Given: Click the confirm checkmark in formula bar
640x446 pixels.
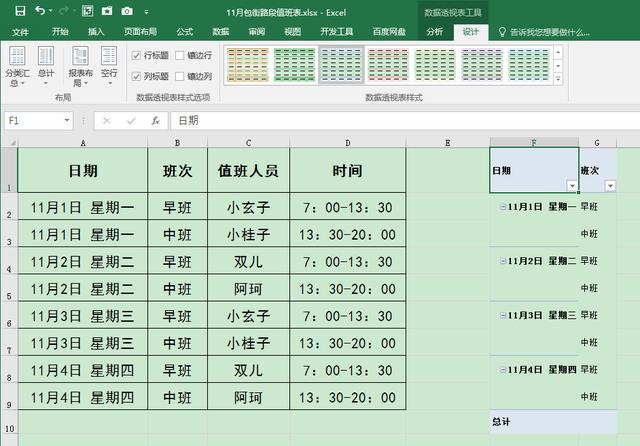Looking at the screenshot, I should pyautogui.click(x=131, y=121).
